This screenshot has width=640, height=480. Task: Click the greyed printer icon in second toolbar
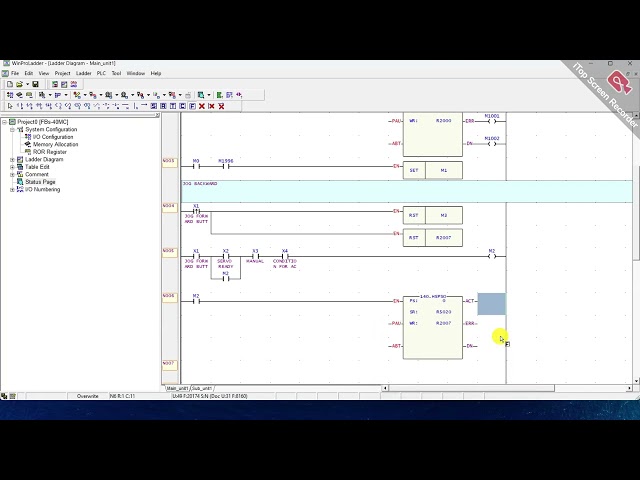pyautogui.click(x=188, y=95)
